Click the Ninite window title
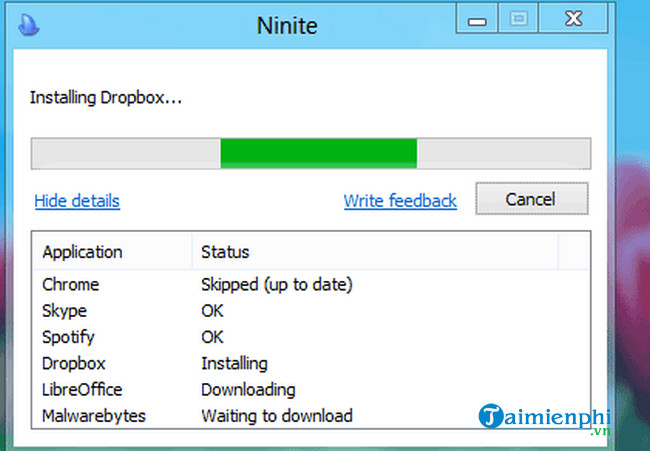Viewport: 650px width, 451px height. pos(287,25)
